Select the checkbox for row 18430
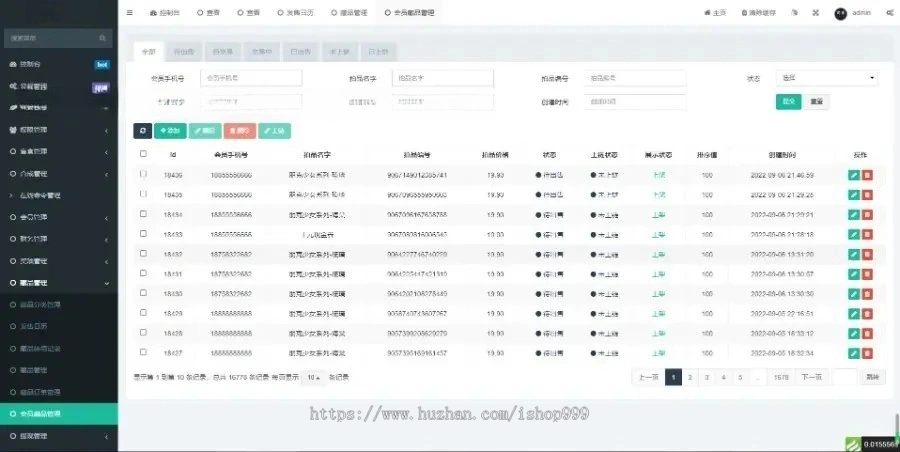Viewport: 900px width, 452px height. (143, 293)
